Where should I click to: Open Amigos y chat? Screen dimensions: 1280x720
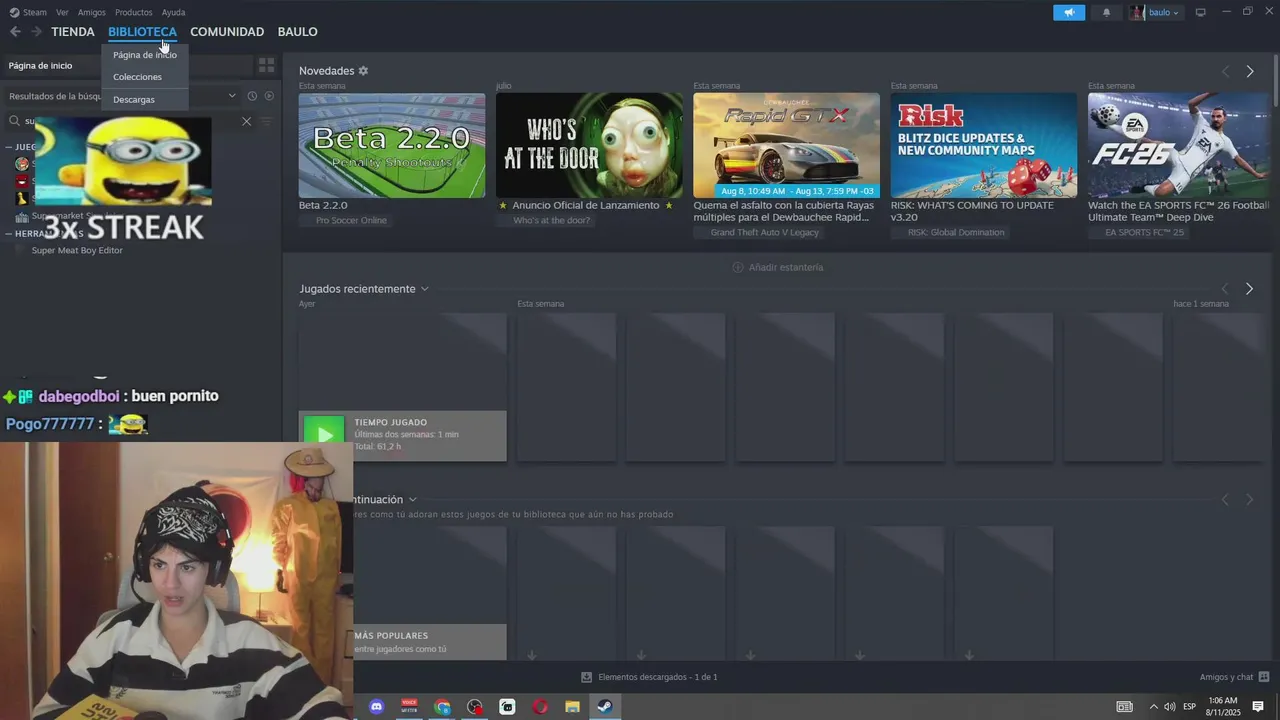[x=1235, y=677]
